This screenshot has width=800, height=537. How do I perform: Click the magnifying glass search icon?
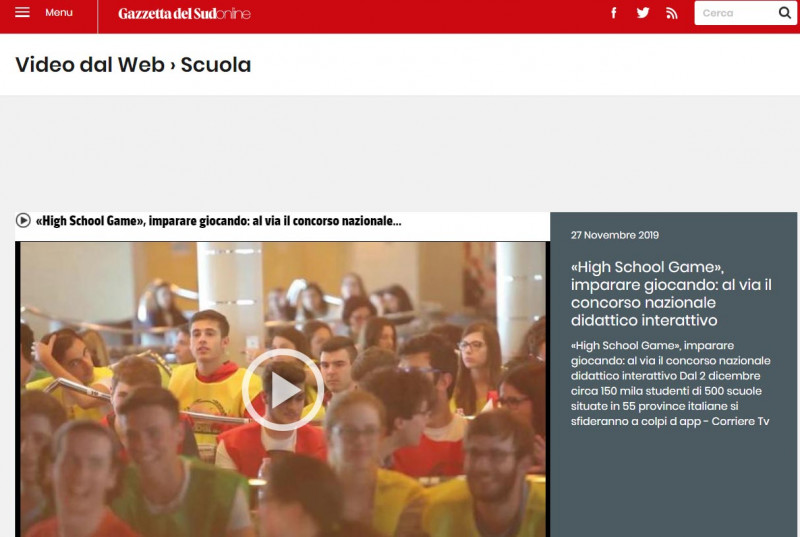coord(785,13)
